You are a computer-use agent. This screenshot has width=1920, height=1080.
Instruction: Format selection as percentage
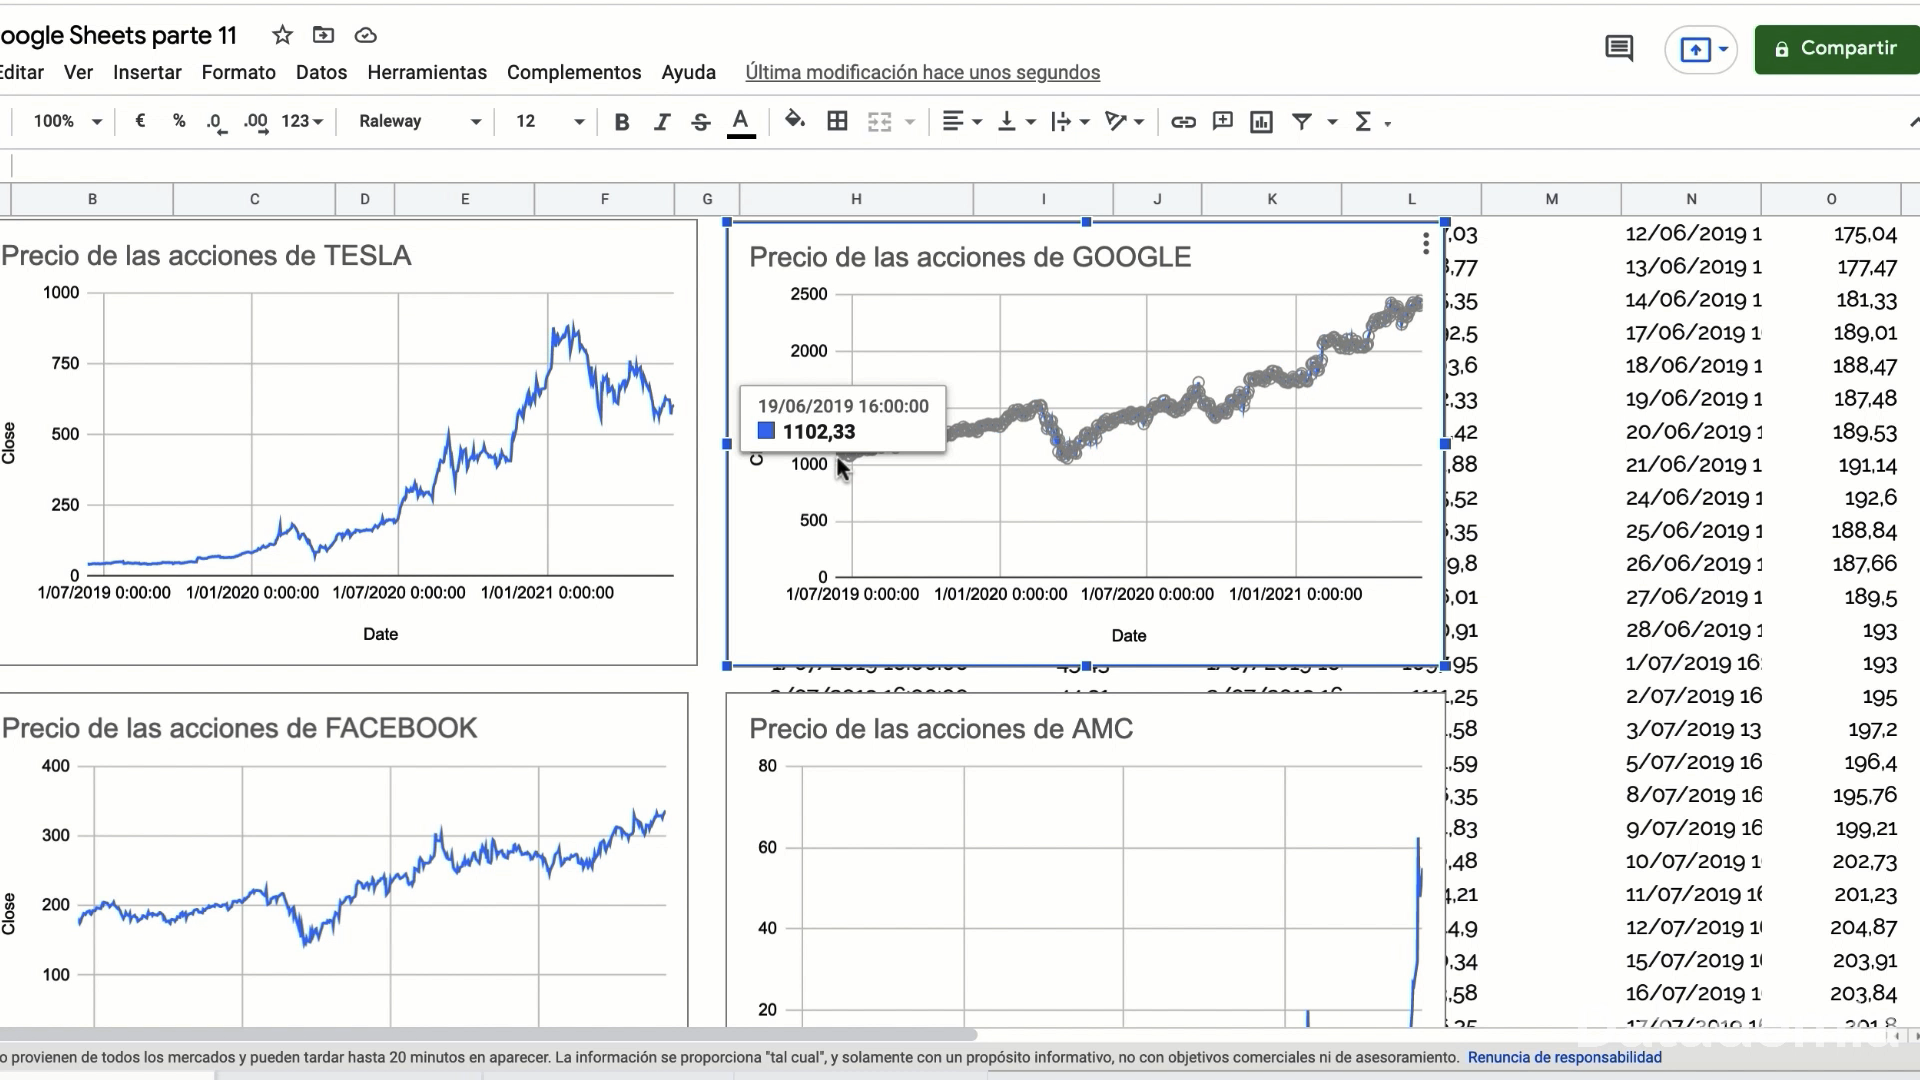(x=179, y=121)
